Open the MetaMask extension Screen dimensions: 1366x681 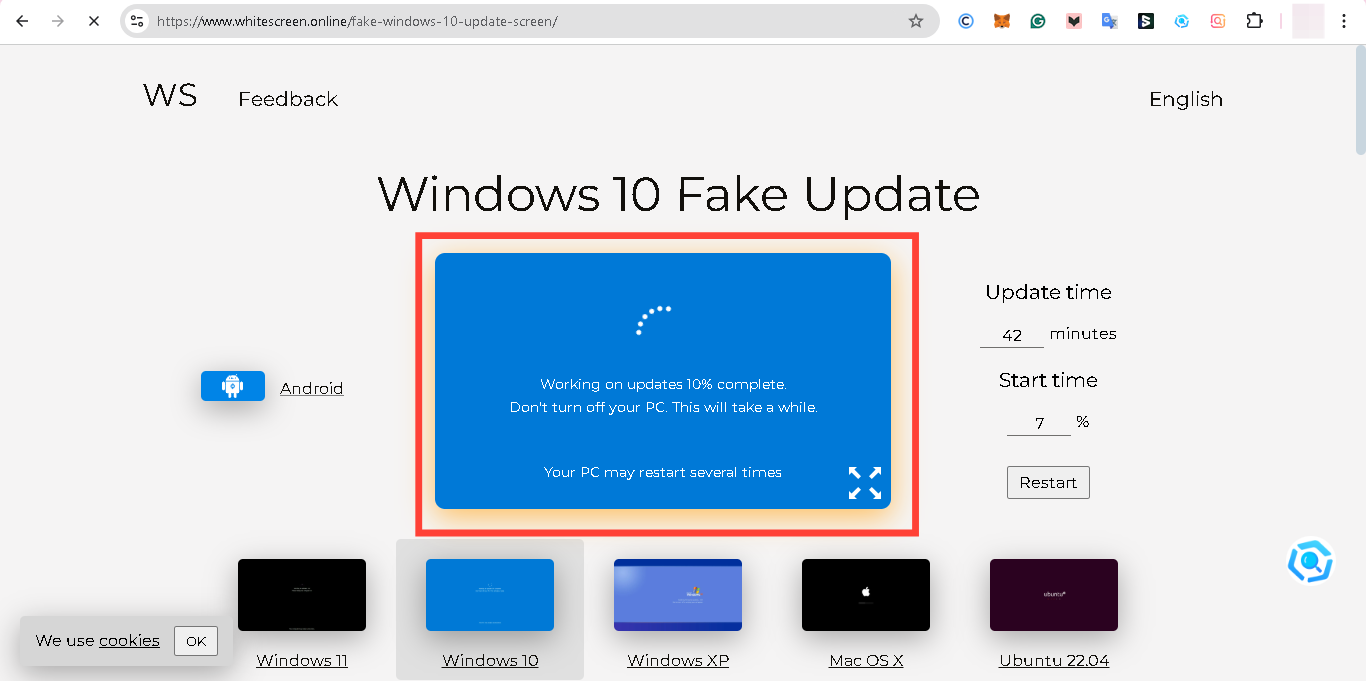(1002, 20)
